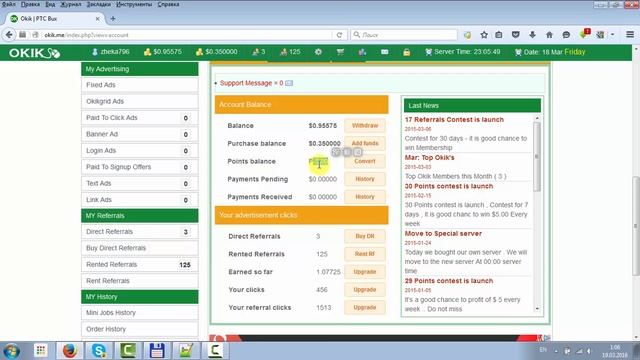
Task: Click the Withdraw button
Action: (x=365, y=126)
